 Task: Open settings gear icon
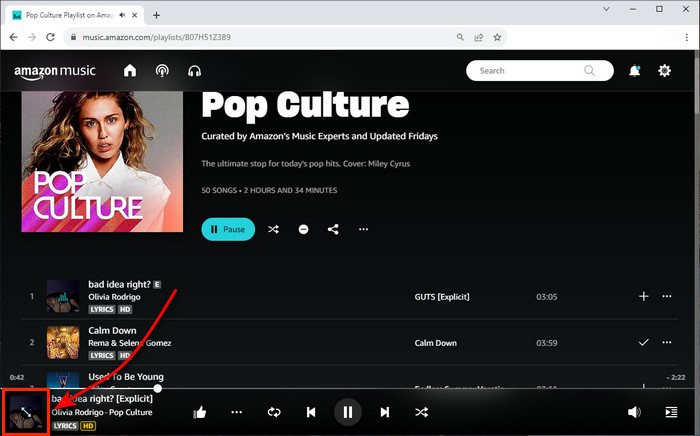pyautogui.click(x=664, y=71)
